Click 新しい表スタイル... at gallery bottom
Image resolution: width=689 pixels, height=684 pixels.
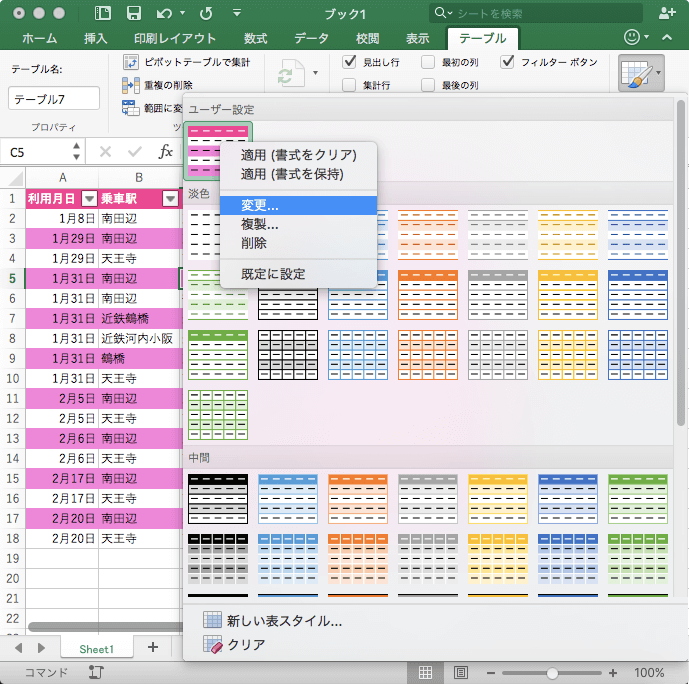click(284, 620)
